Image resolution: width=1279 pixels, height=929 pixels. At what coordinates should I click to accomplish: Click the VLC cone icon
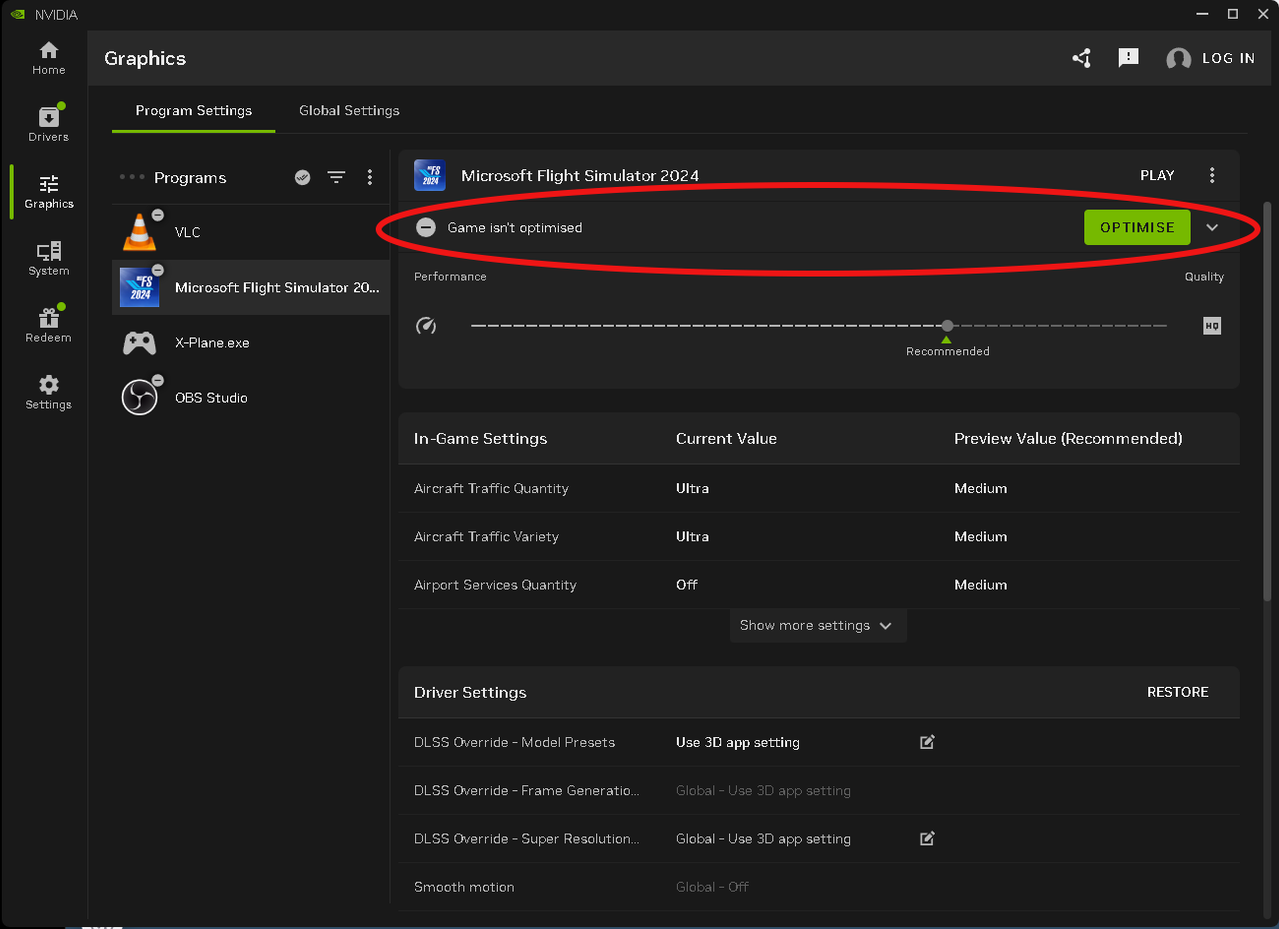pos(139,232)
